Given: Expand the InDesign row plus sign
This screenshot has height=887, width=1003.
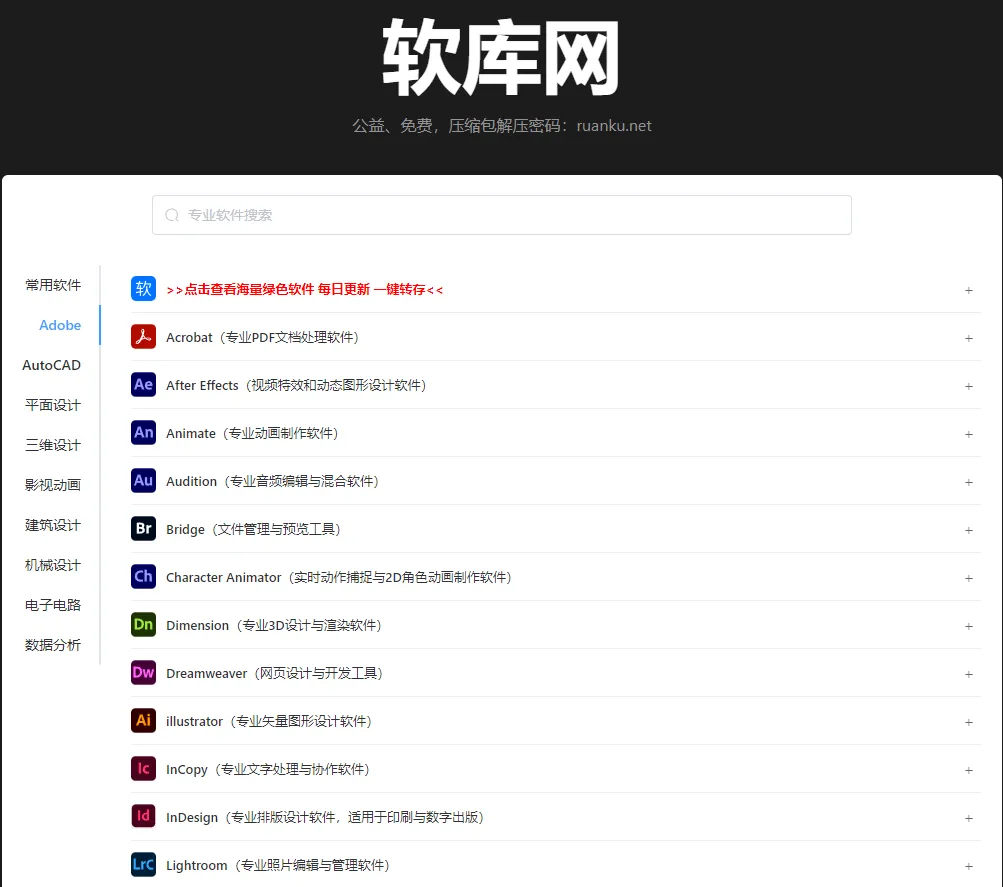Looking at the screenshot, I should point(968,818).
